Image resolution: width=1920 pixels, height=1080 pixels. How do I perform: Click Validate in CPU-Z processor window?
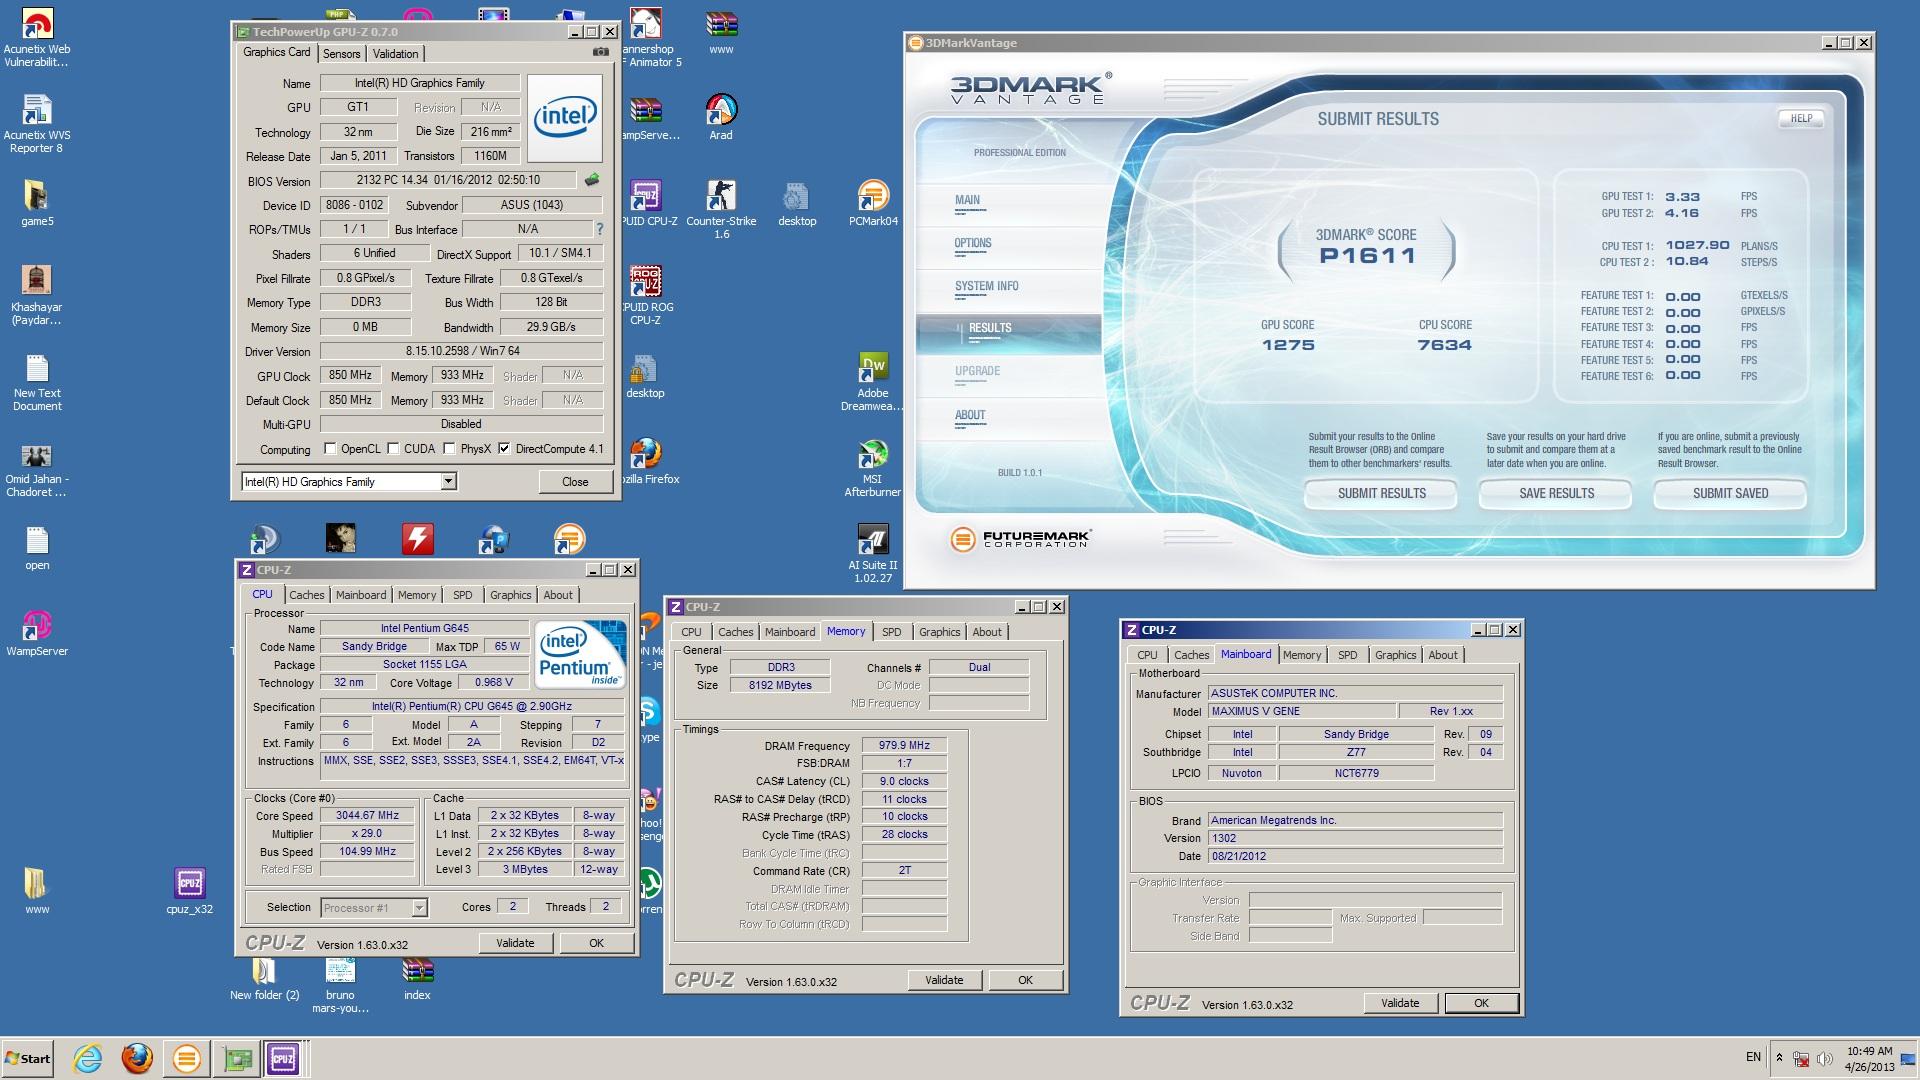[515, 943]
